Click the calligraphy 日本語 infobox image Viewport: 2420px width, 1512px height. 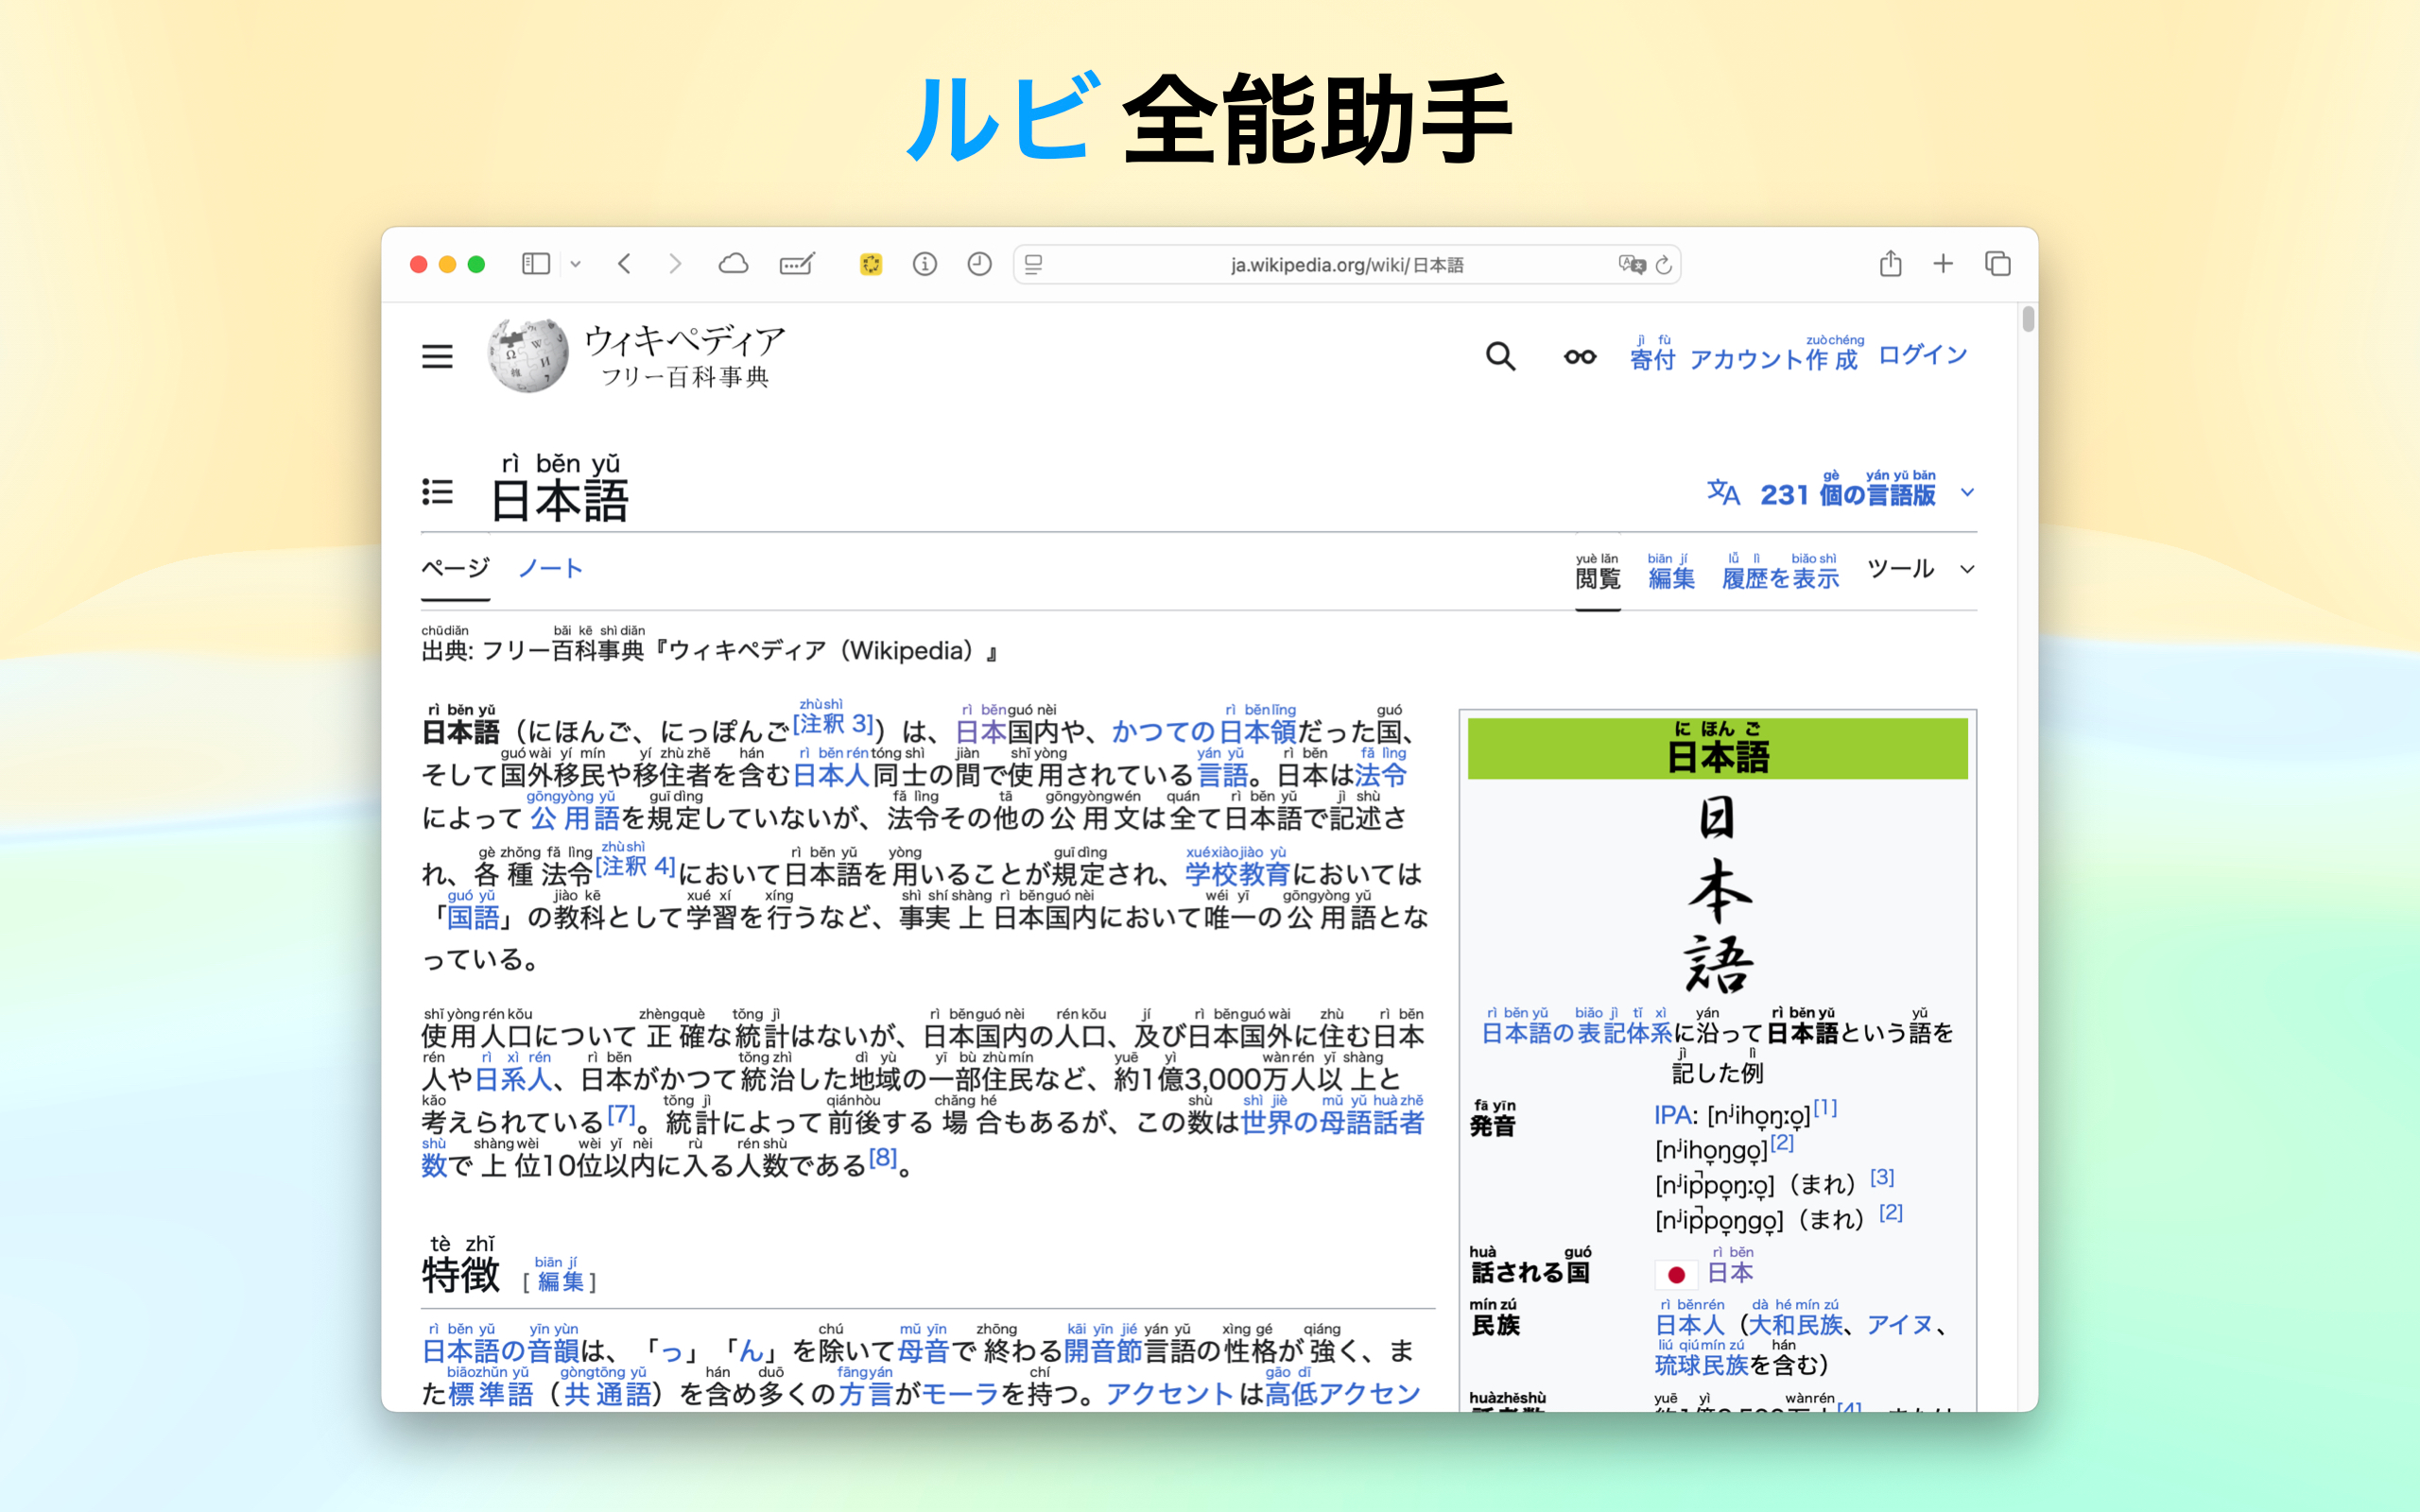(1718, 893)
